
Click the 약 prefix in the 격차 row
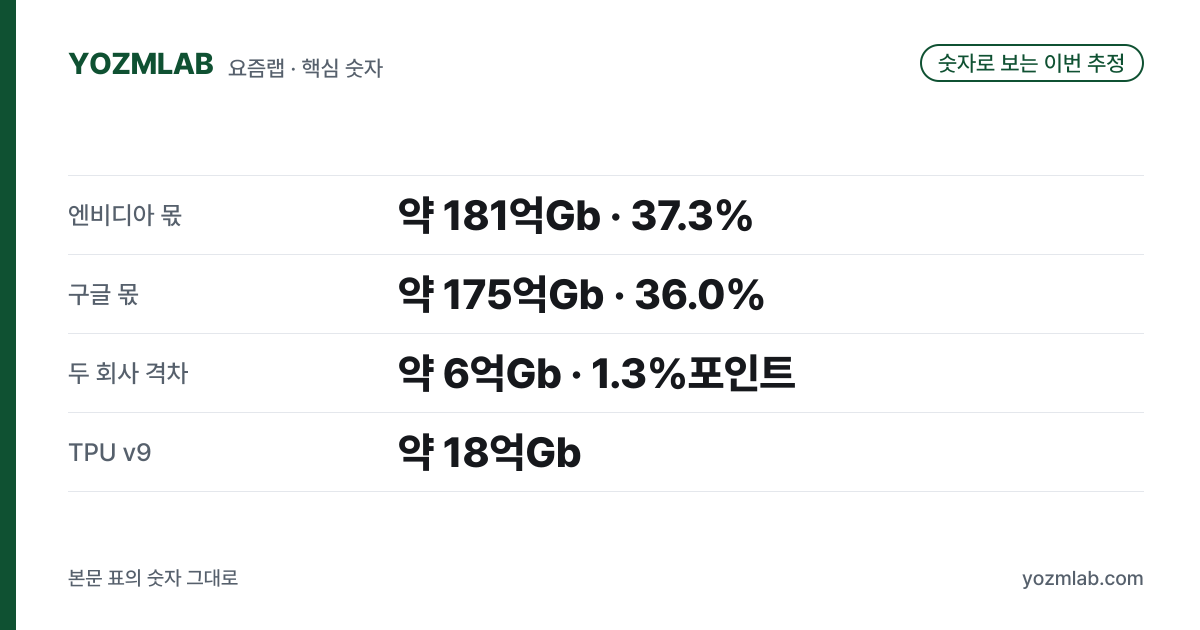click(x=415, y=374)
